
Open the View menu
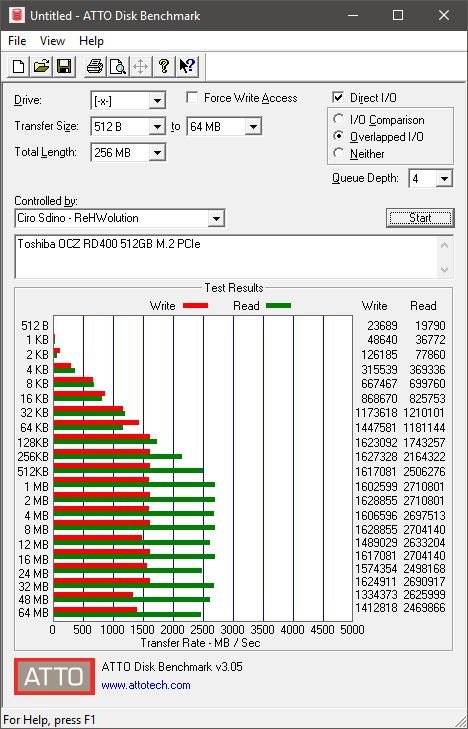pyautogui.click(x=52, y=41)
